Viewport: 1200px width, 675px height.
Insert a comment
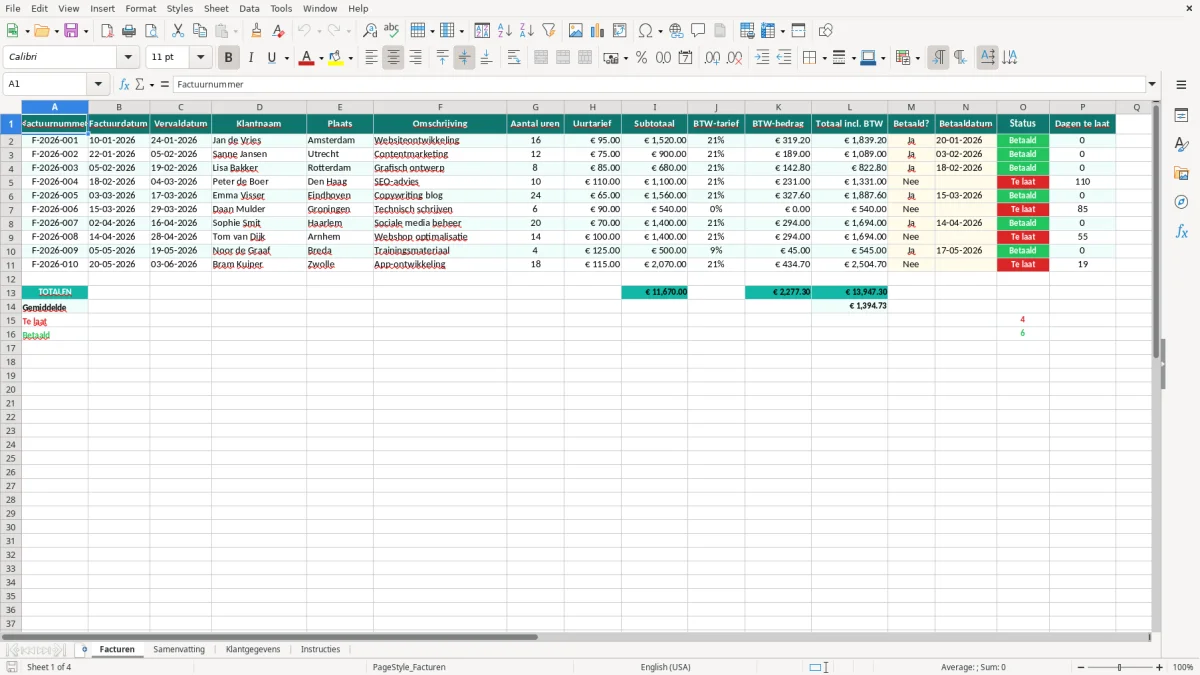point(698,31)
